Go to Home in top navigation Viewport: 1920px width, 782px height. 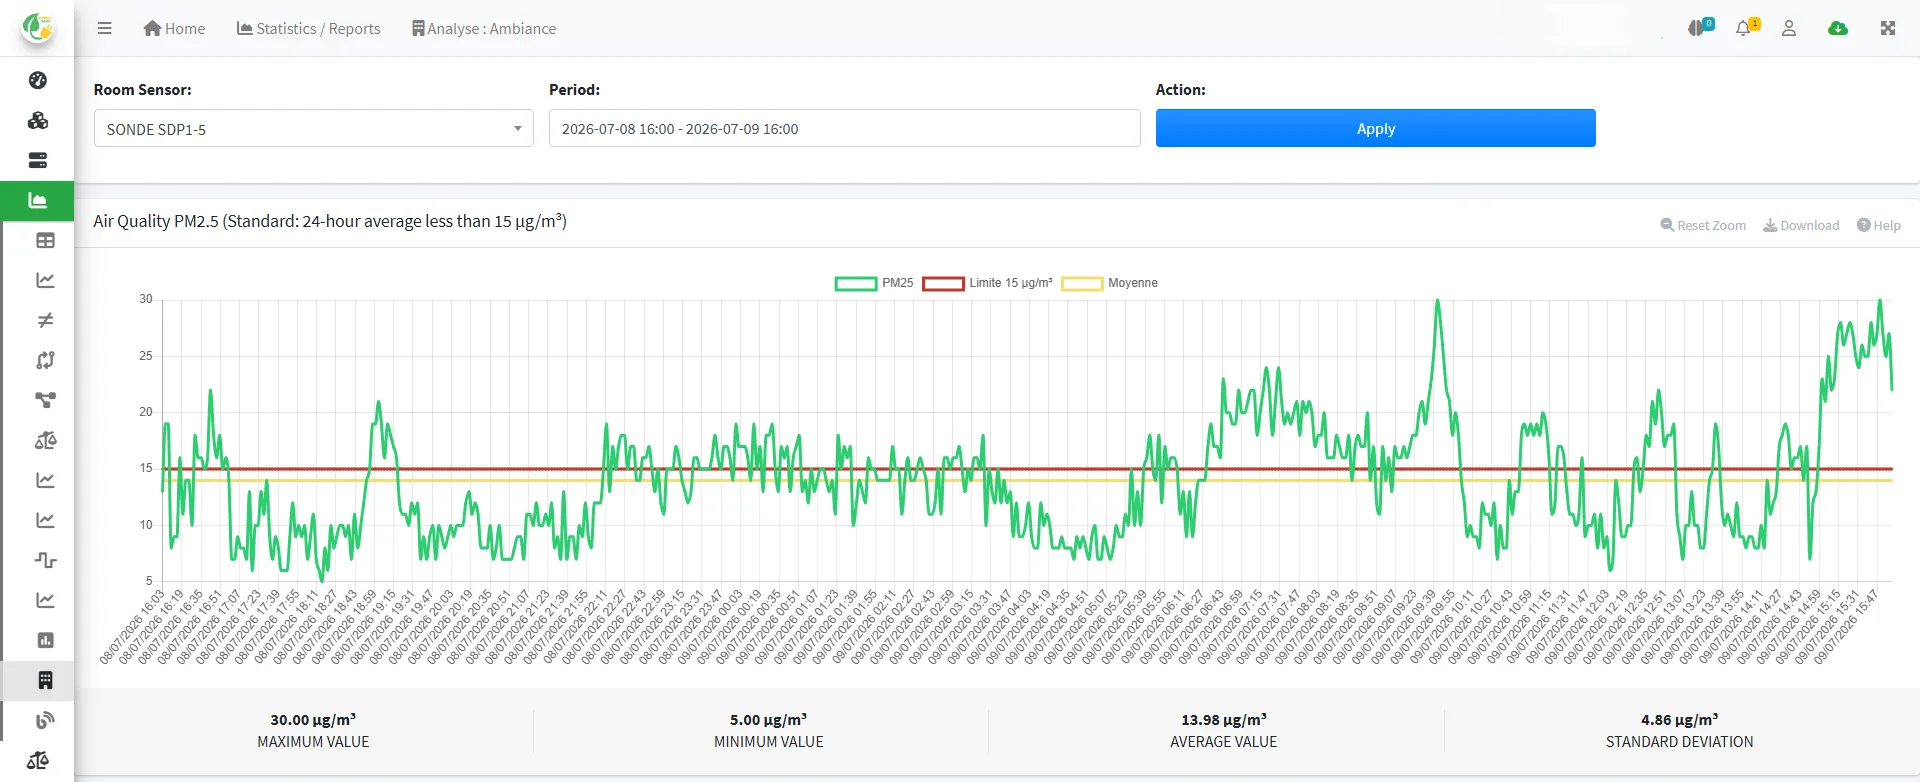(174, 28)
